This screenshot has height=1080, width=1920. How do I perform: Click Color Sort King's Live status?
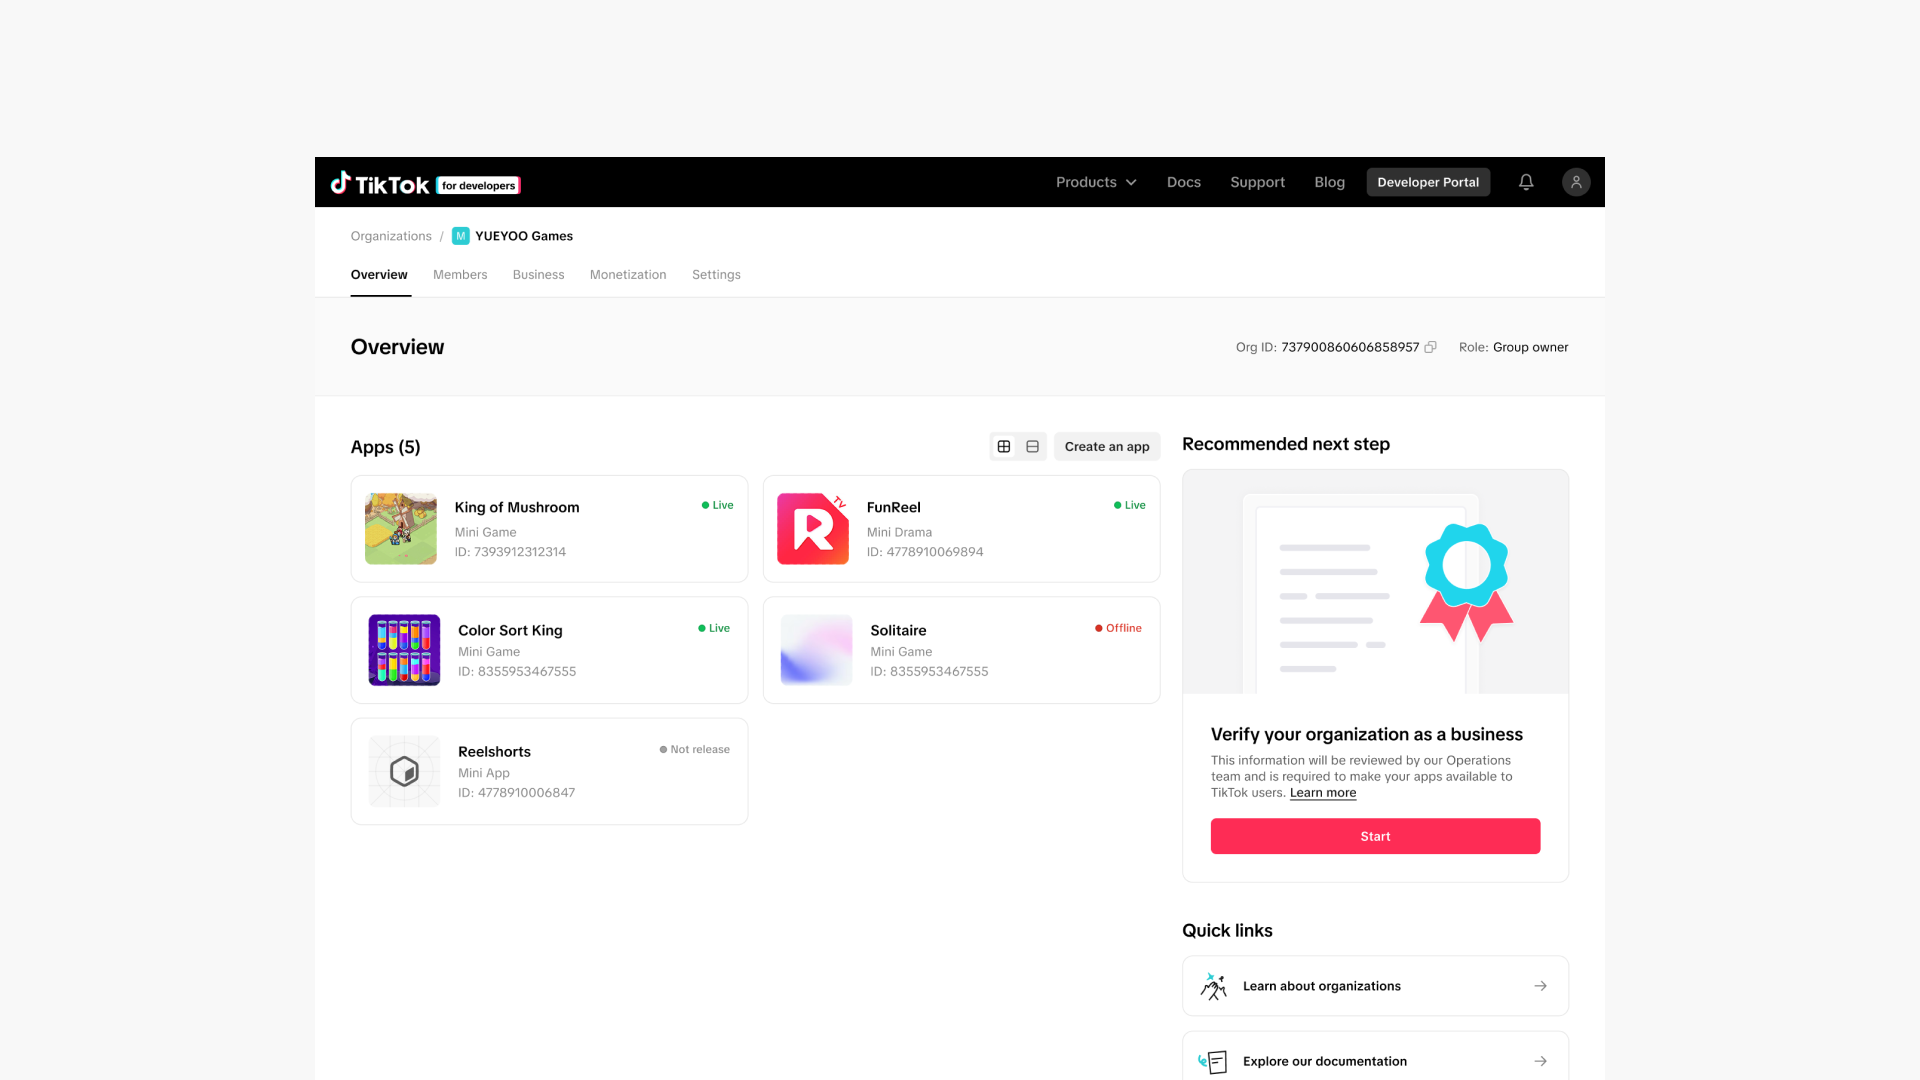[713, 628]
